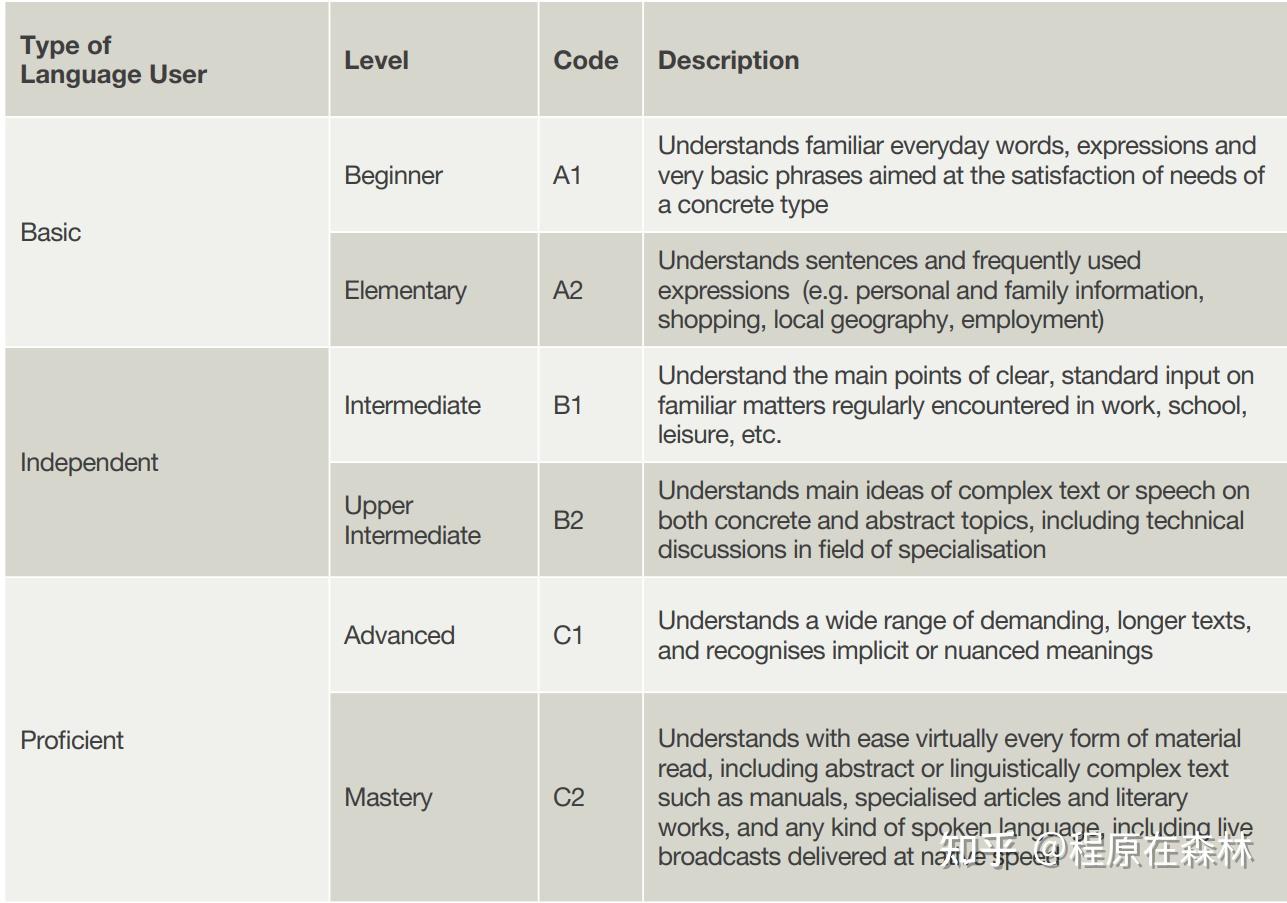
Task: Click the "Level" column header
Action: pyautogui.click(x=376, y=60)
